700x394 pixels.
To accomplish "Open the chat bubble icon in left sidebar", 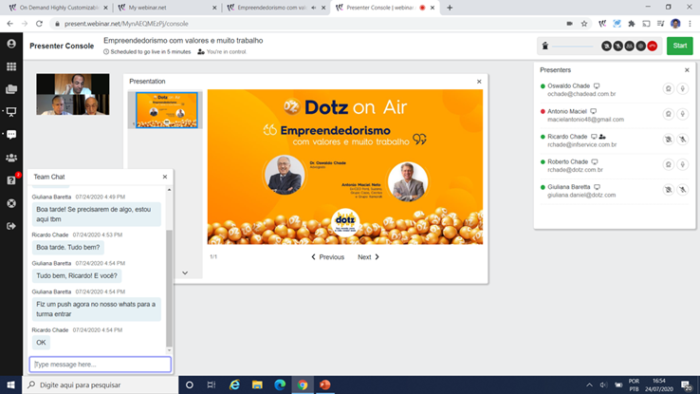I will tap(11, 135).
